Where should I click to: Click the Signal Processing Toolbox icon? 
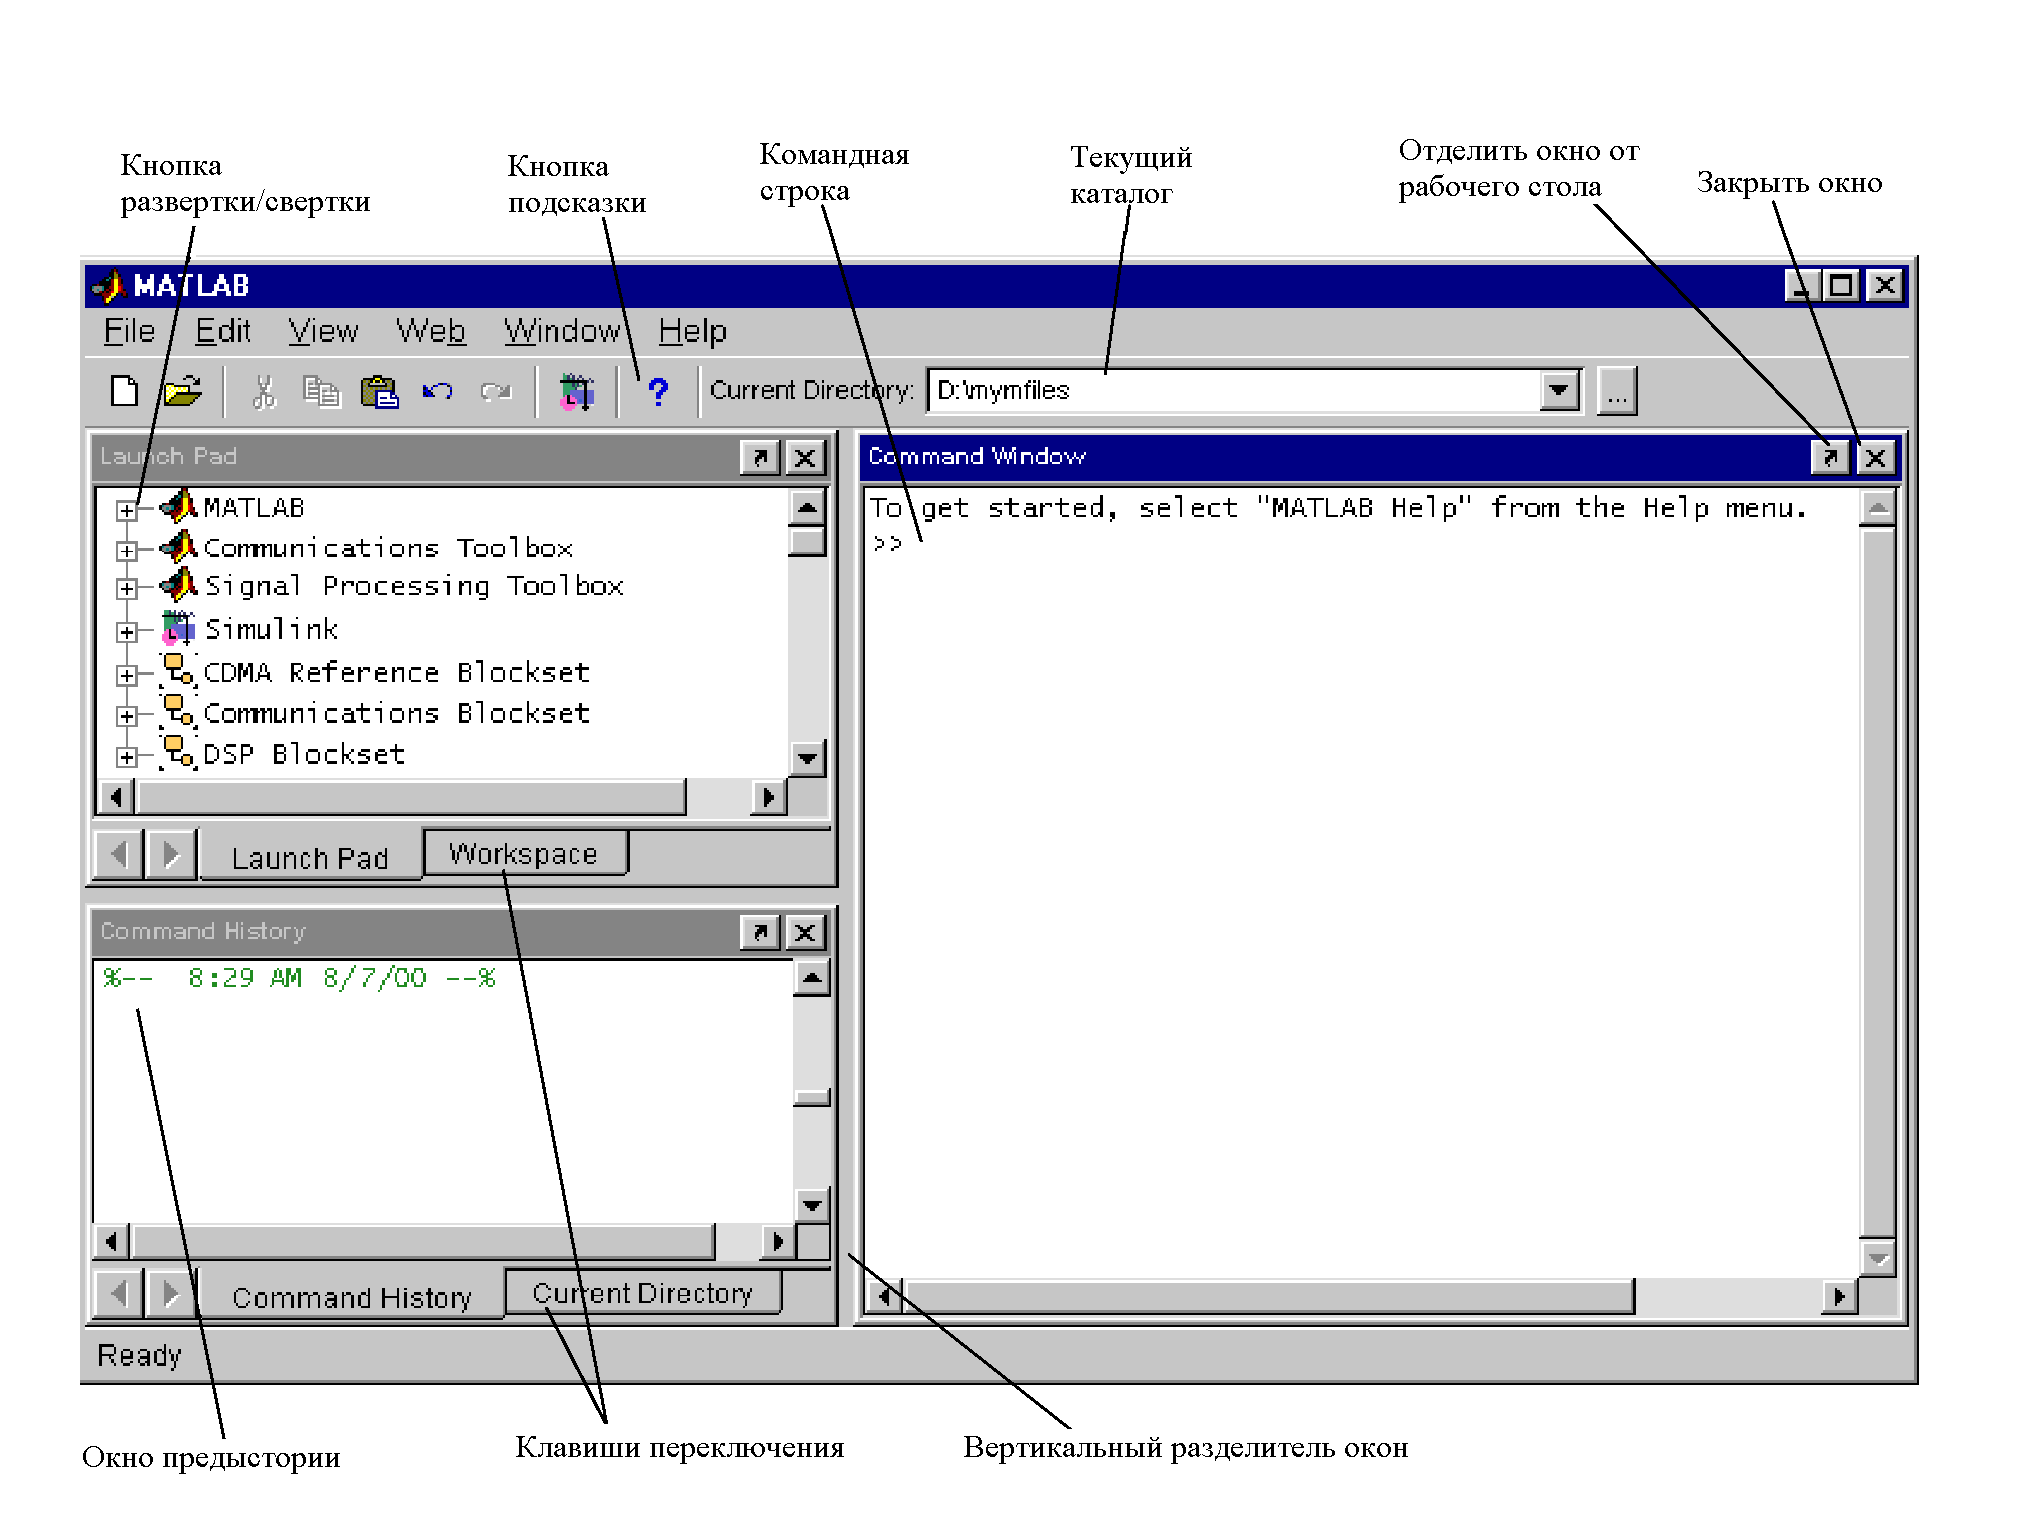point(179,584)
